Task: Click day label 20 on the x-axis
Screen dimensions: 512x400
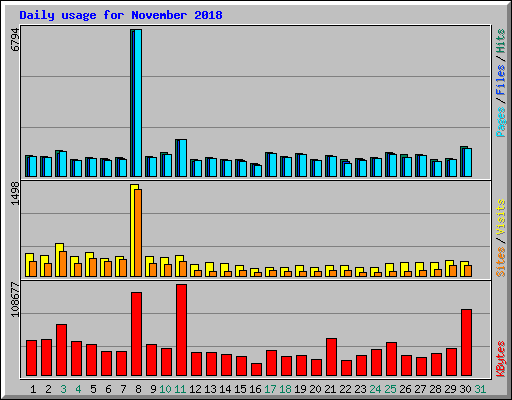Action: [x=315, y=389]
